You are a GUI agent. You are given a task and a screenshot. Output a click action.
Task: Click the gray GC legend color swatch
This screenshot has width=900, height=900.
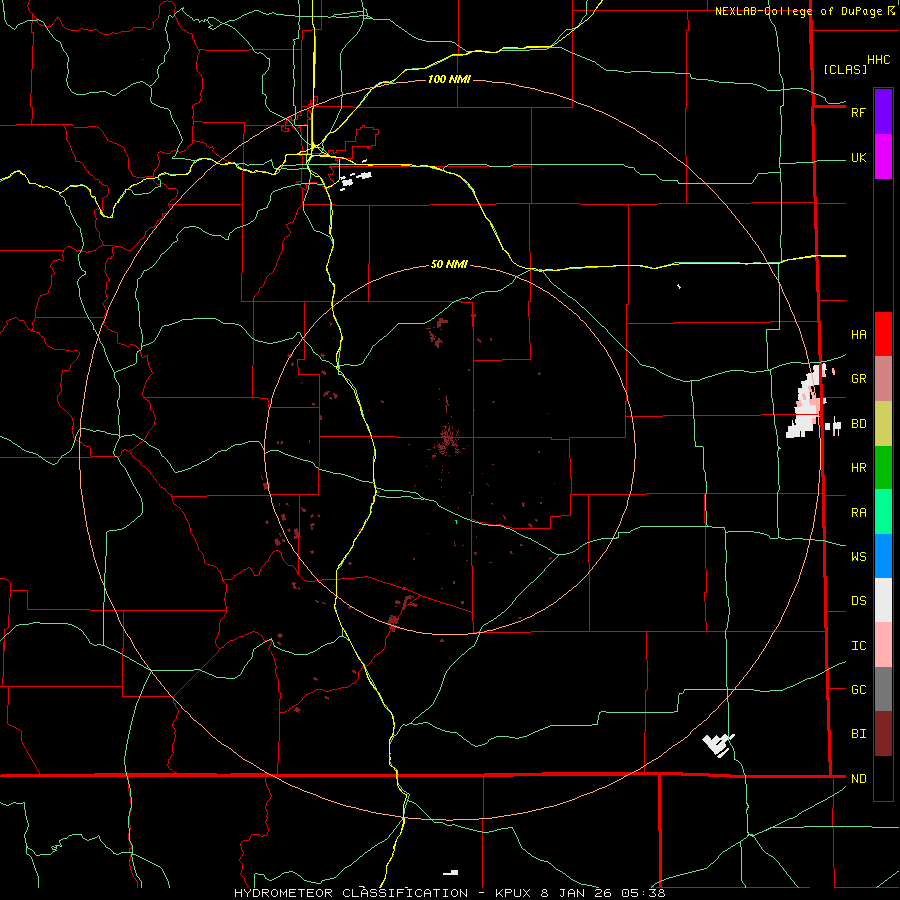pyautogui.click(x=883, y=689)
